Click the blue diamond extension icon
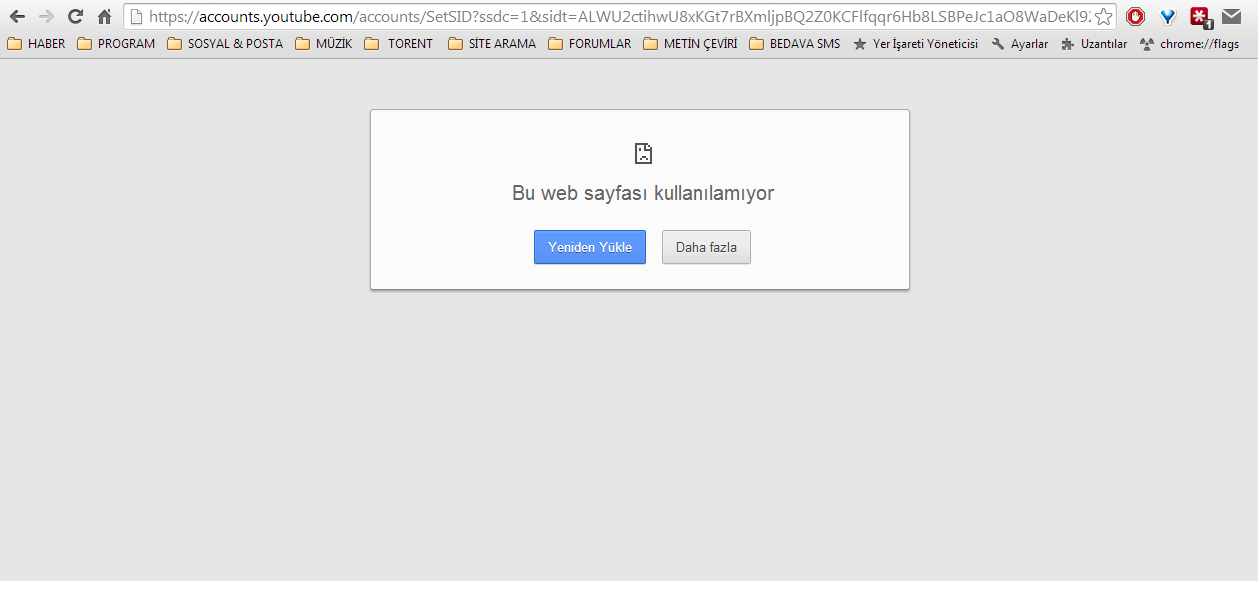 coord(1167,16)
